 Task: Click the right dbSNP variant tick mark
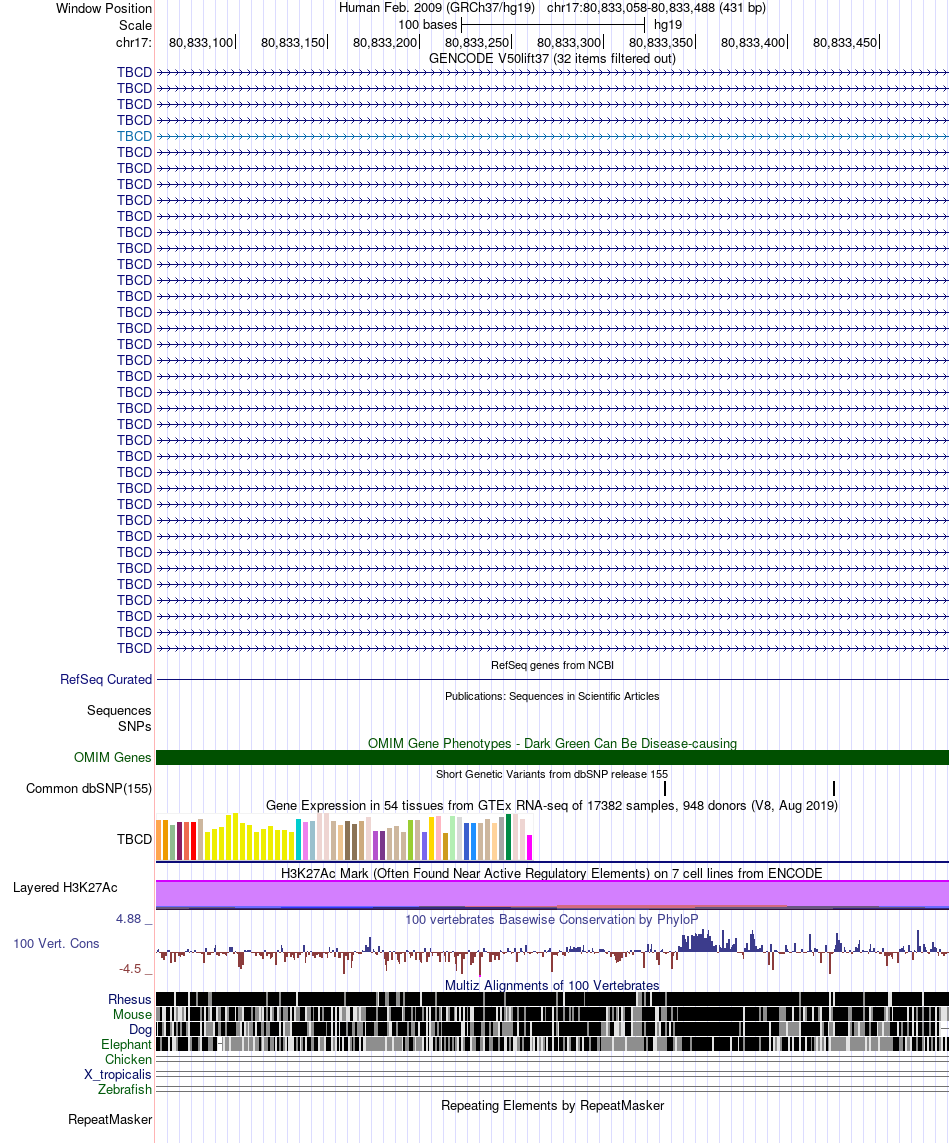[x=833, y=788]
